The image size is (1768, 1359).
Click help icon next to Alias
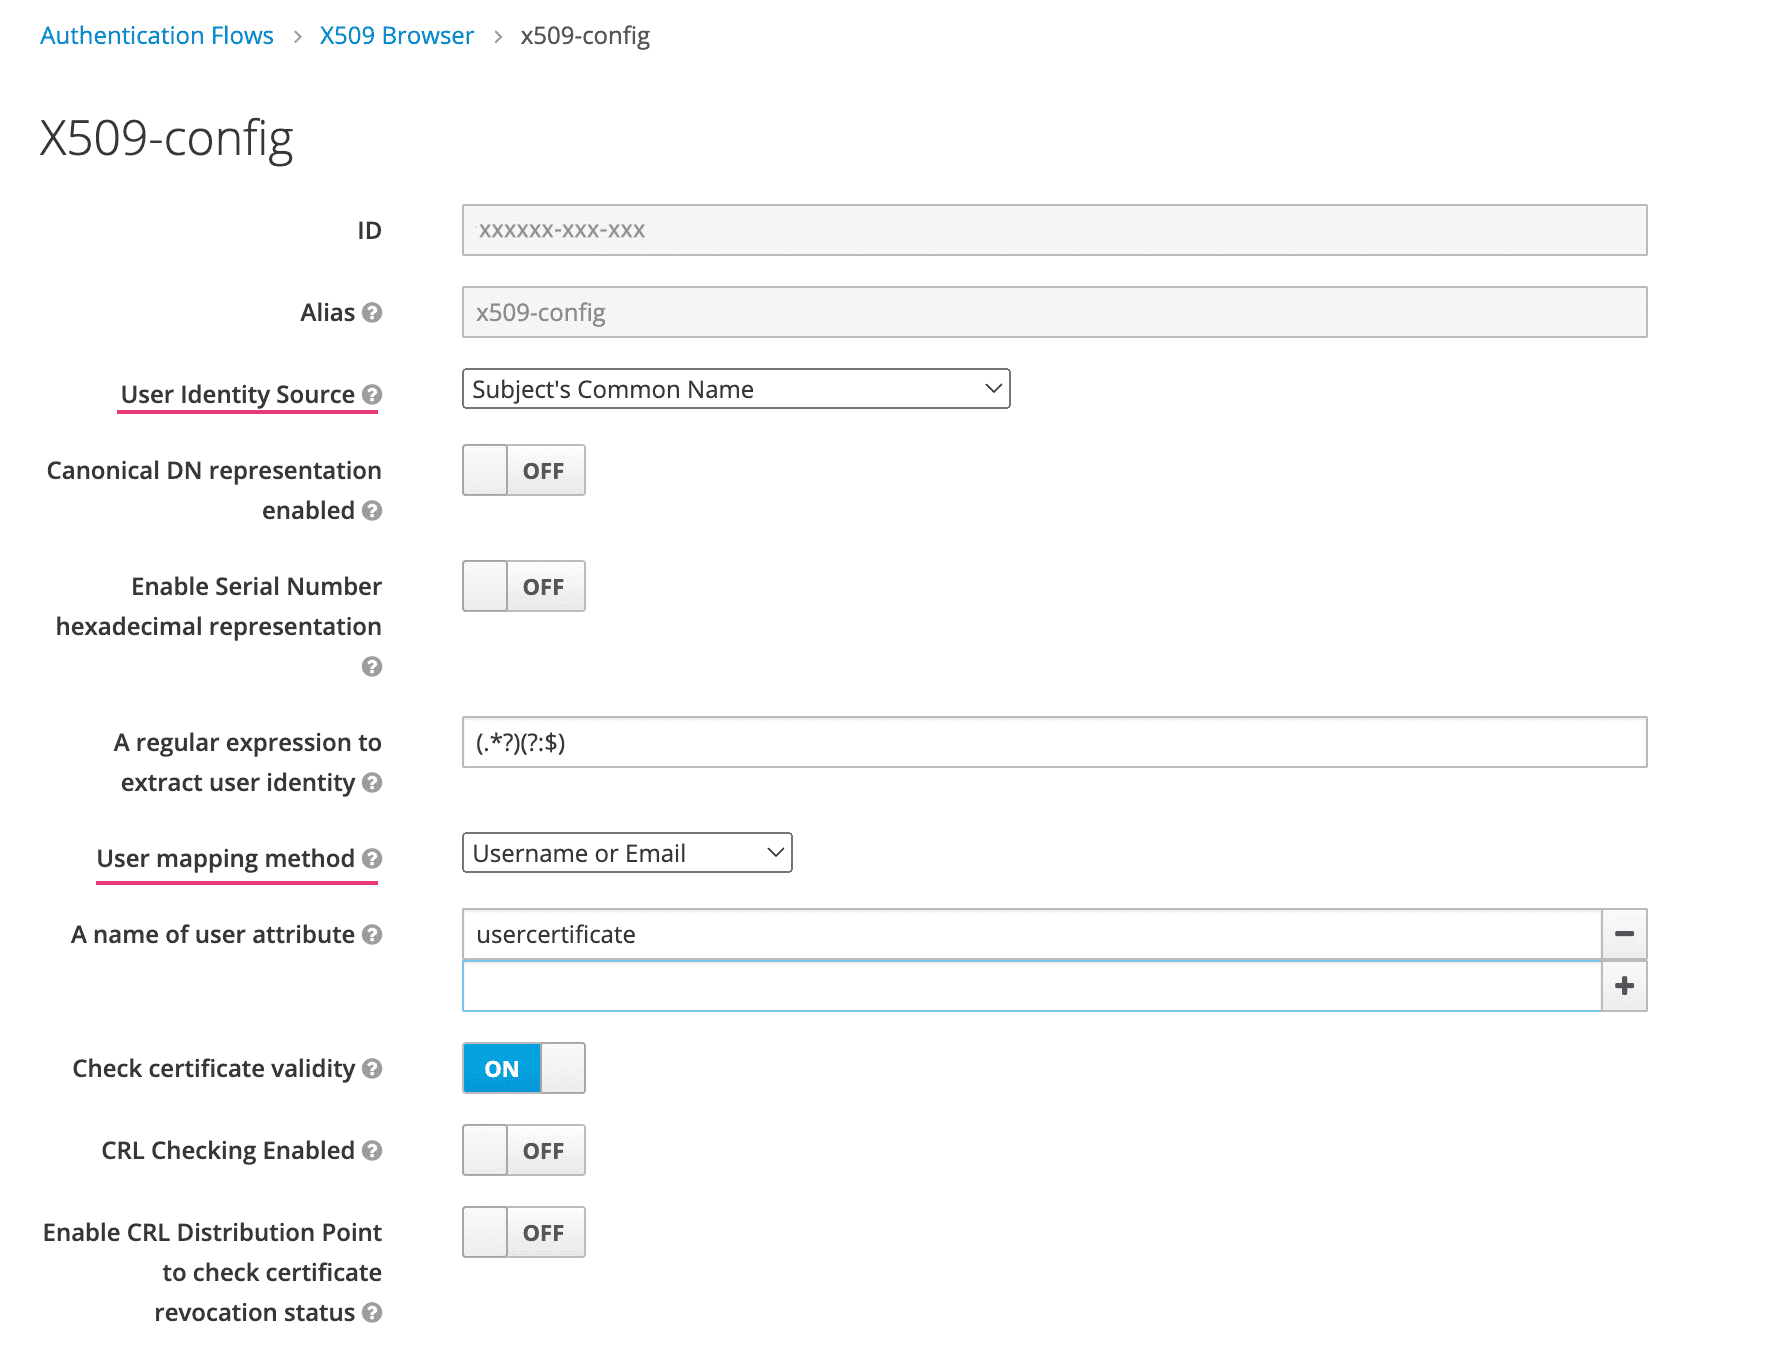click(x=372, y=313)
